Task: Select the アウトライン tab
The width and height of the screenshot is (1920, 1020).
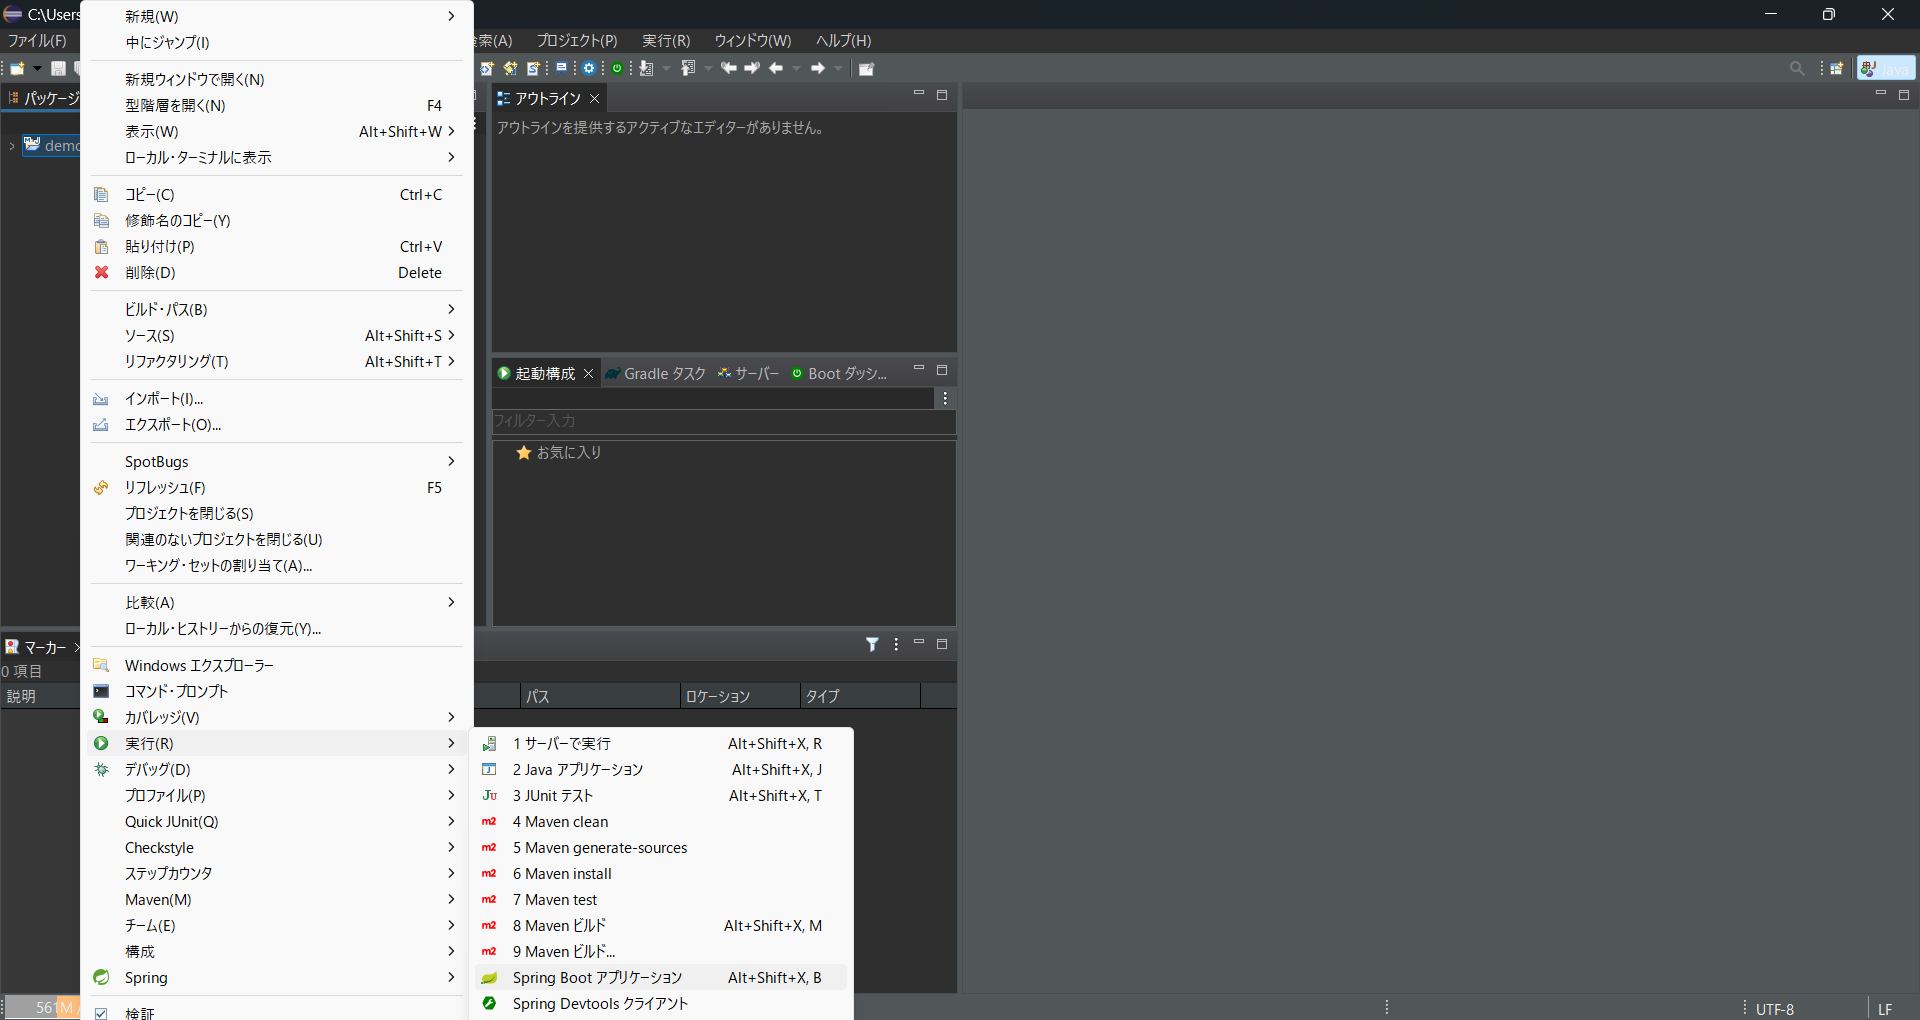Action: [548, 98]
